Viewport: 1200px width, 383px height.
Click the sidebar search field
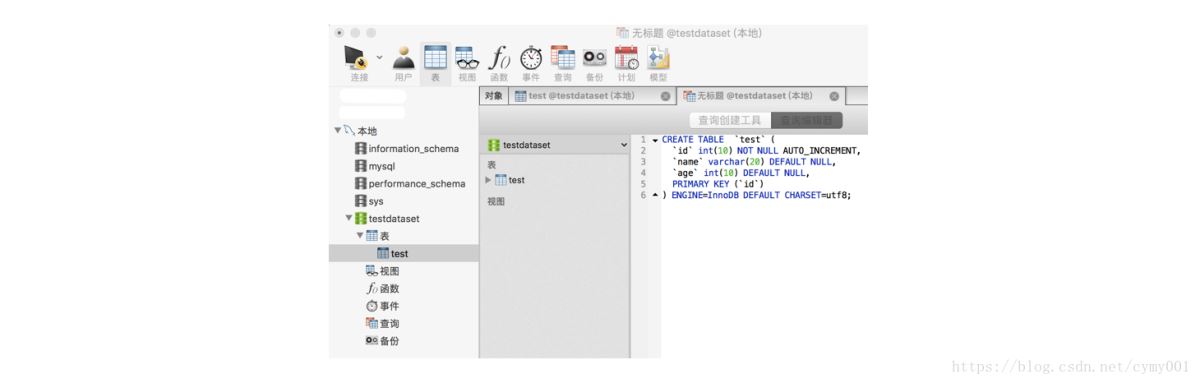coord(373,97)
